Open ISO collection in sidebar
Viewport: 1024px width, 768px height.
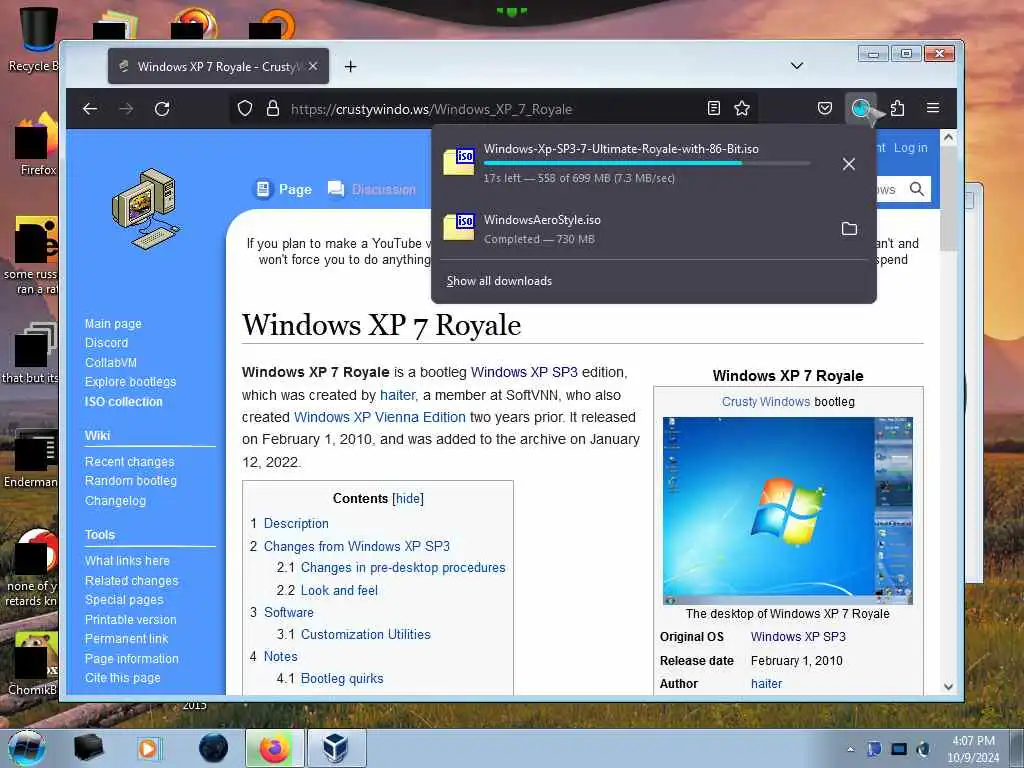point(123,402)
